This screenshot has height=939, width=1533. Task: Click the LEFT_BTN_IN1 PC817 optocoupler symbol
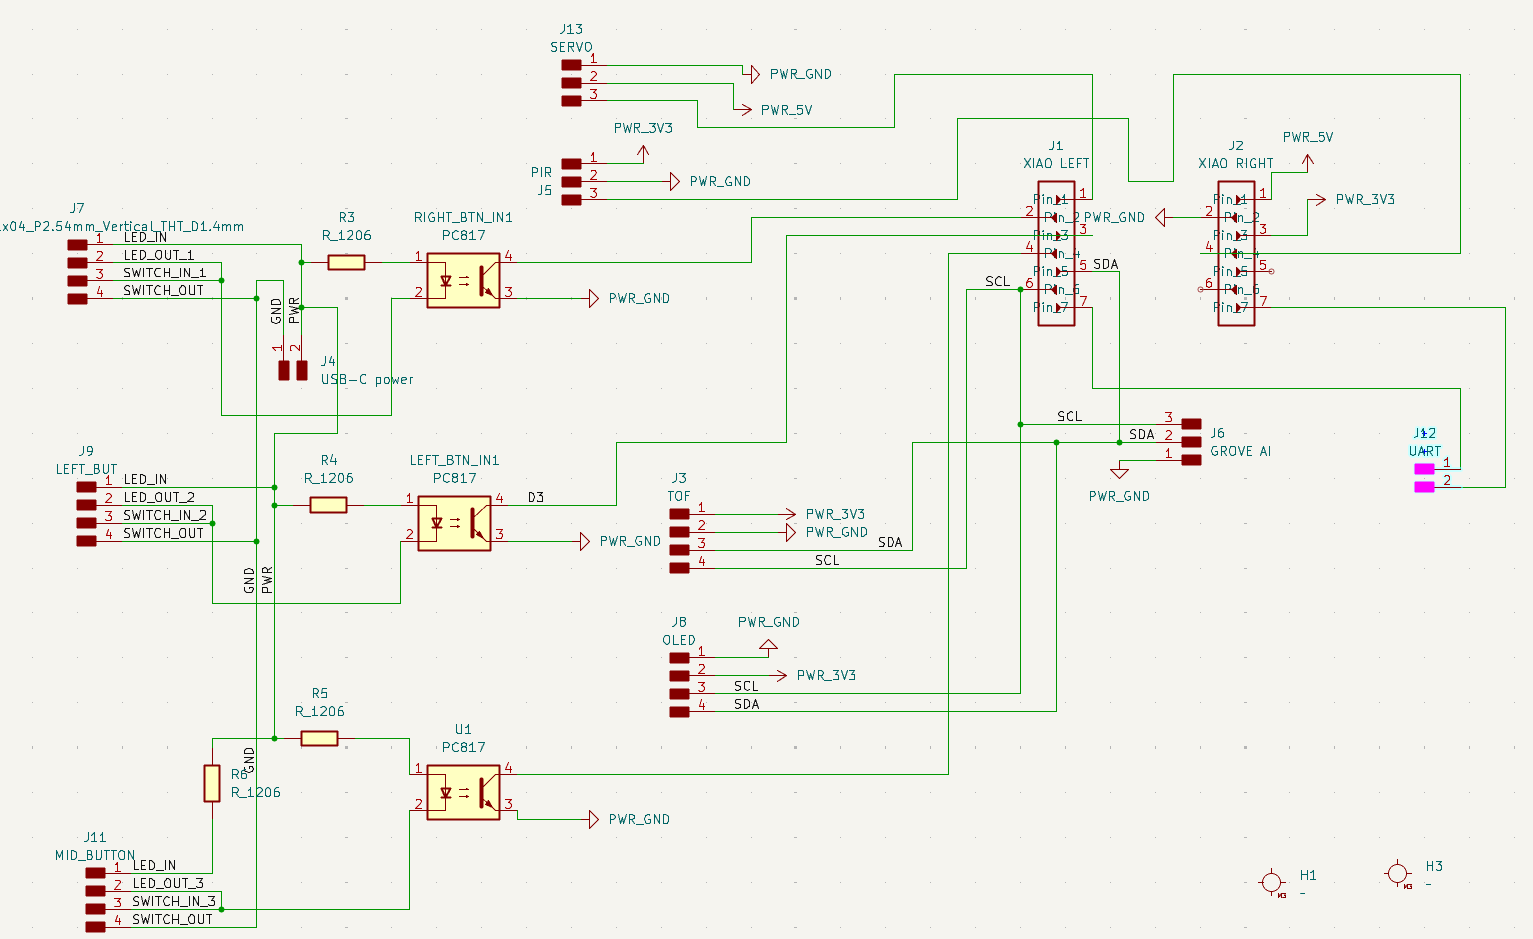(454, 524)
